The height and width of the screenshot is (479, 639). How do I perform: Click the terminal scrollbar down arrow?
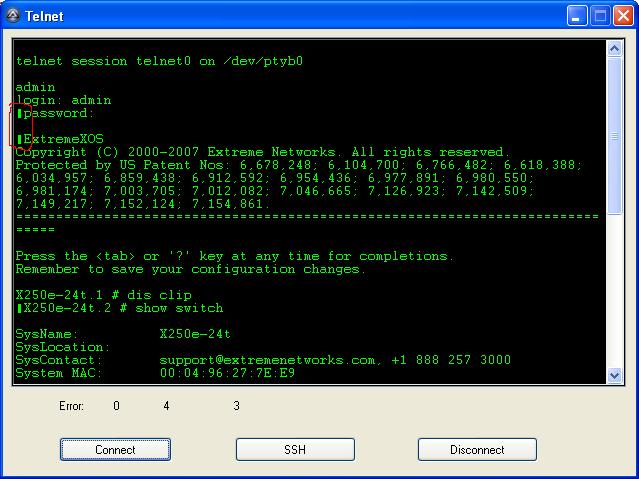coord(614,375)
